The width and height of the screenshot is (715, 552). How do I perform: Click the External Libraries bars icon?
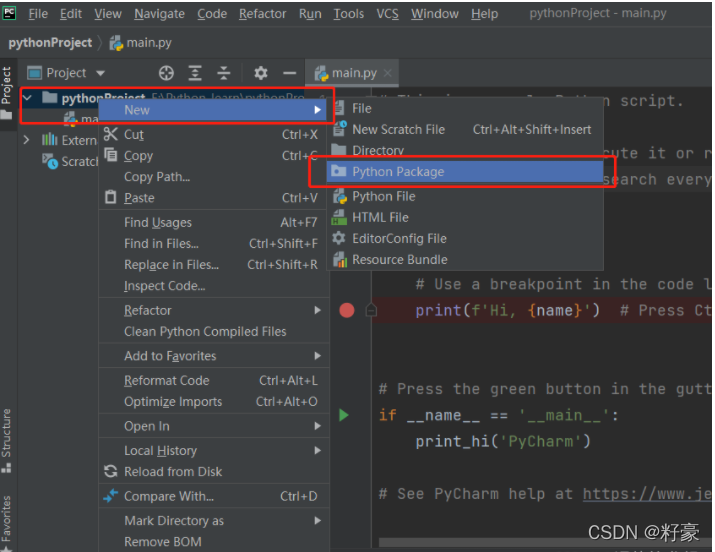[49, 139]
